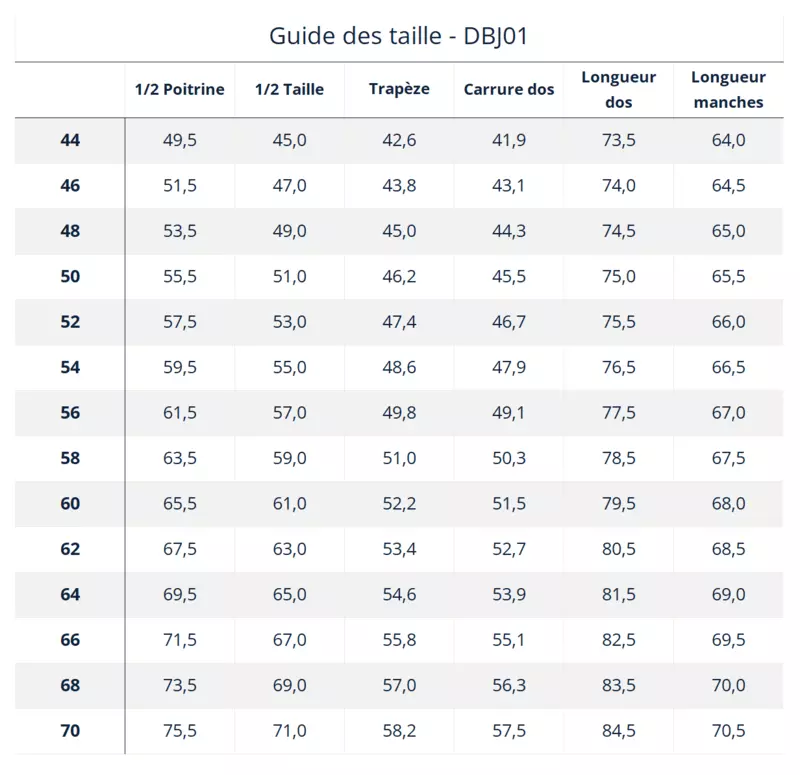Image resolution: width=800 pixels, height=775 pixels.
Task: Click the 47,4 trapèze value for size 52
Action: point(399,322)
